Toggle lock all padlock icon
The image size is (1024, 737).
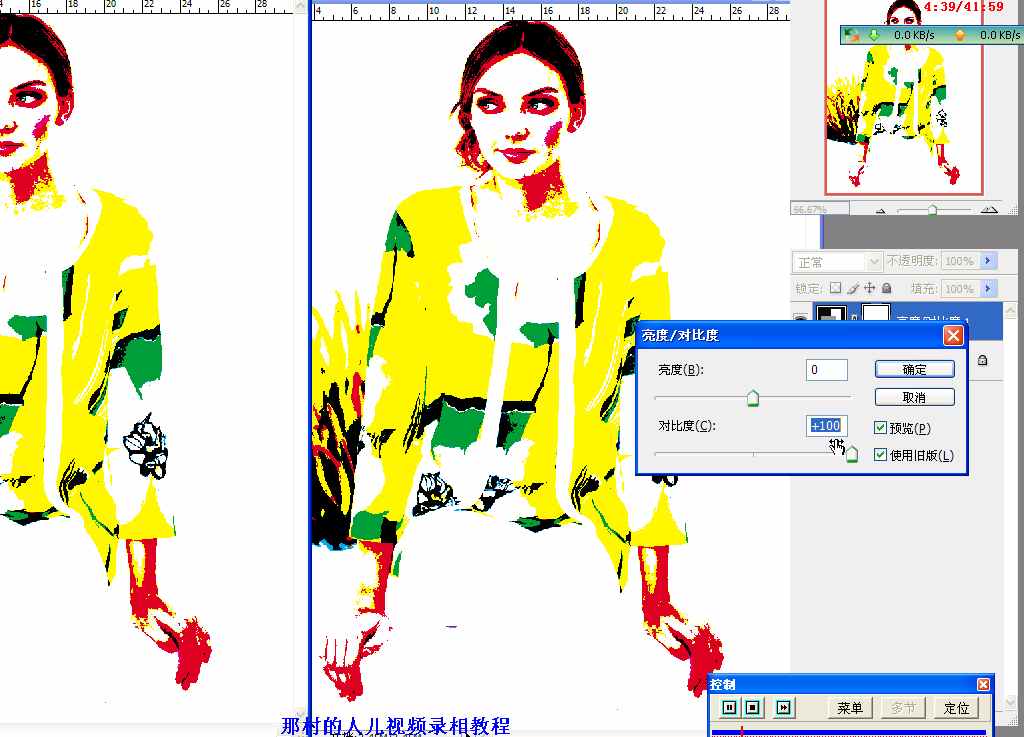click(886, 288)
